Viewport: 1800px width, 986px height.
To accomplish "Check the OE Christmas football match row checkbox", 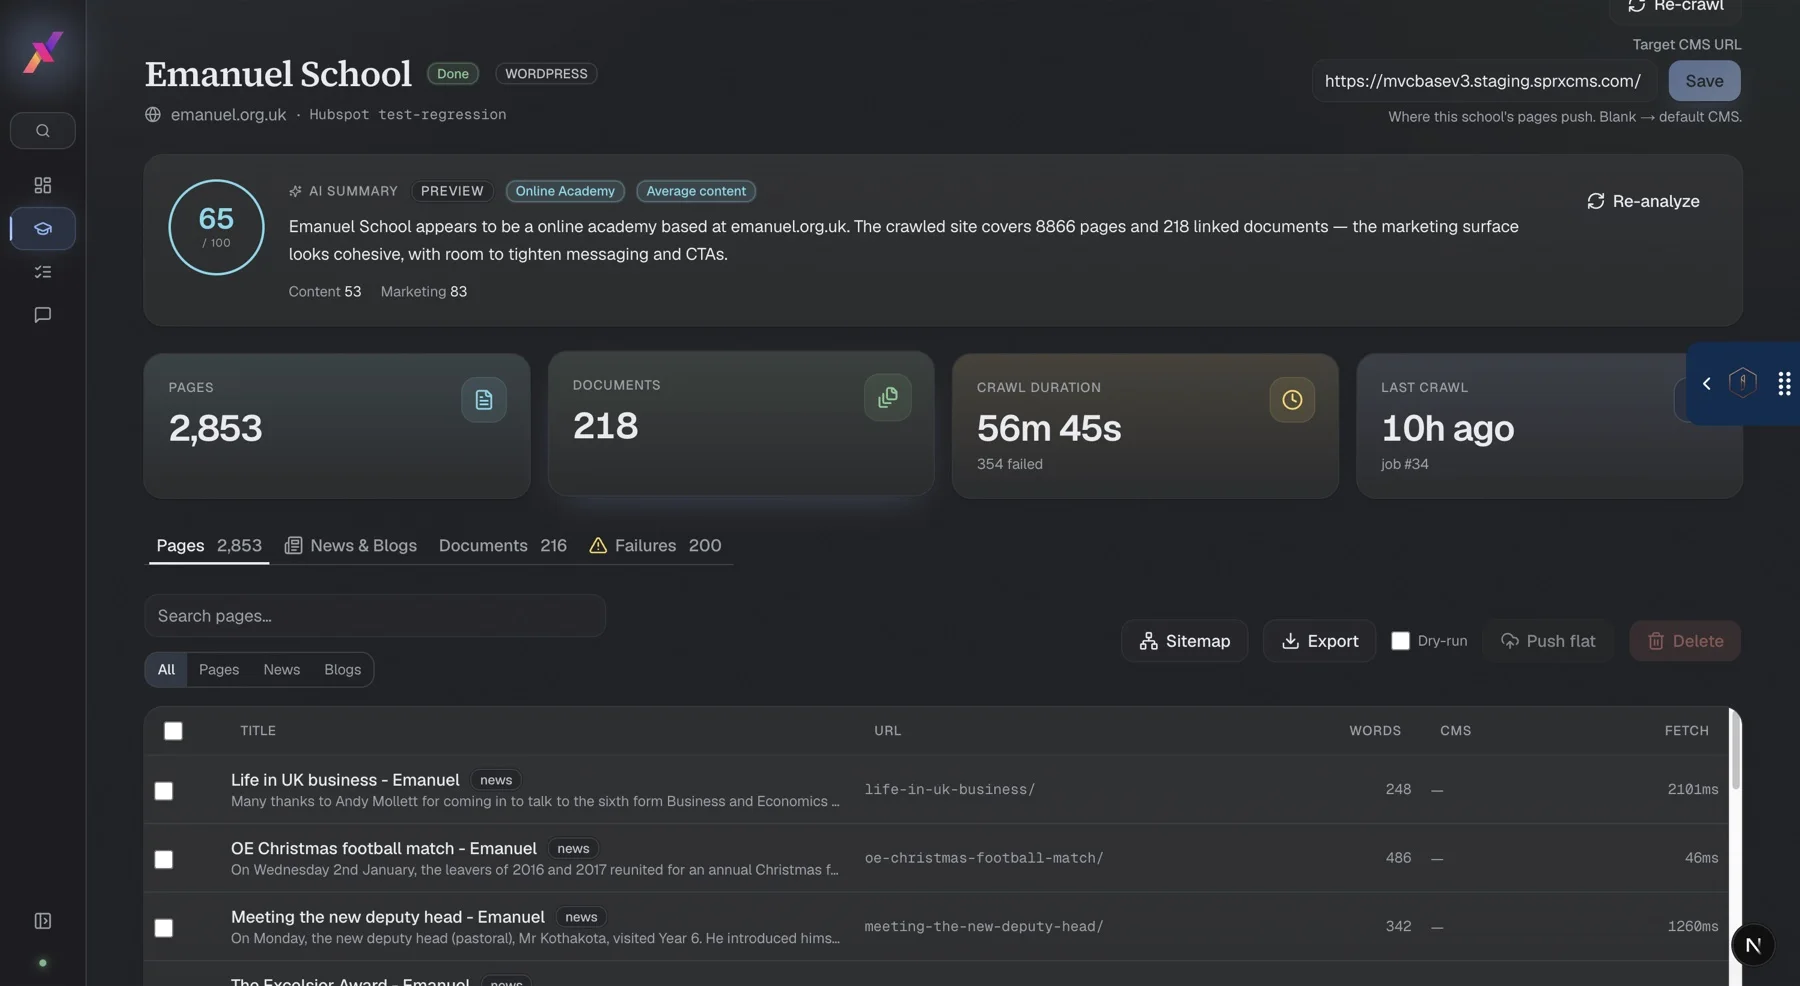I will point(164,860).
